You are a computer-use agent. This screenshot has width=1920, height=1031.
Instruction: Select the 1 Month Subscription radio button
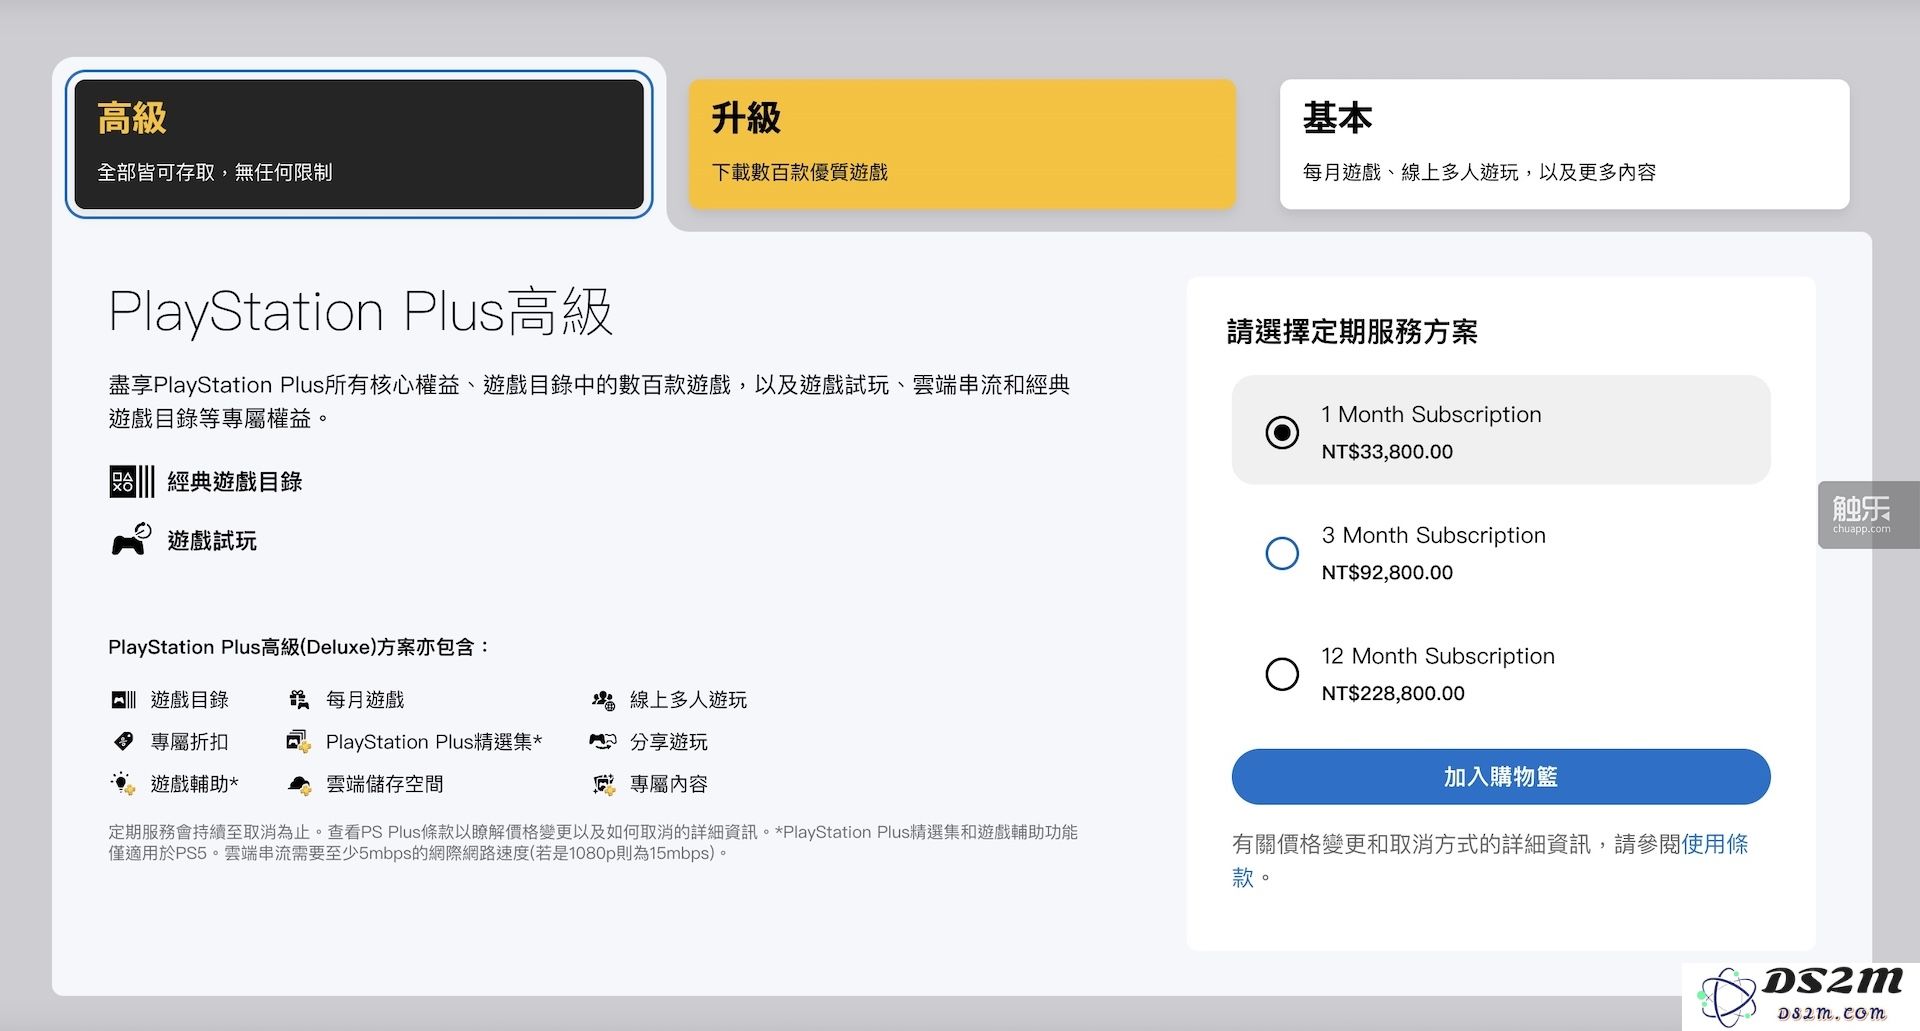pos(1282,432)
